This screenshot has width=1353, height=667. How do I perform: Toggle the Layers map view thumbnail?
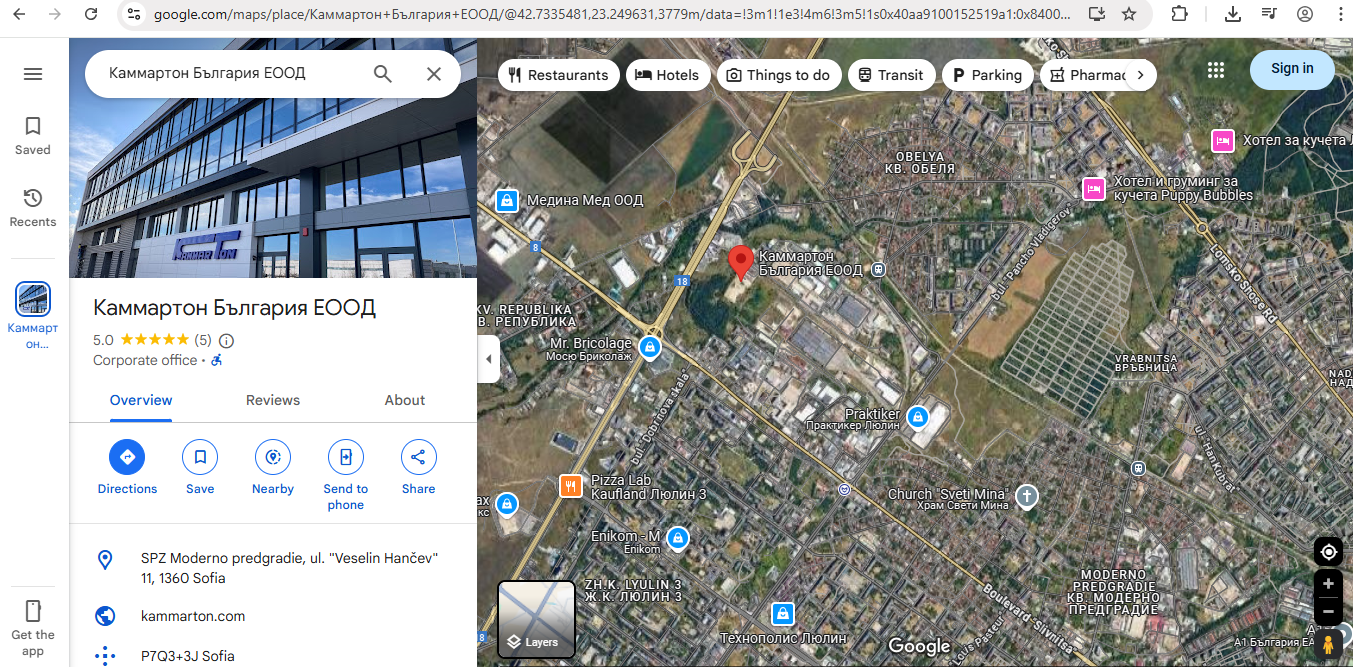coord(536,619)
